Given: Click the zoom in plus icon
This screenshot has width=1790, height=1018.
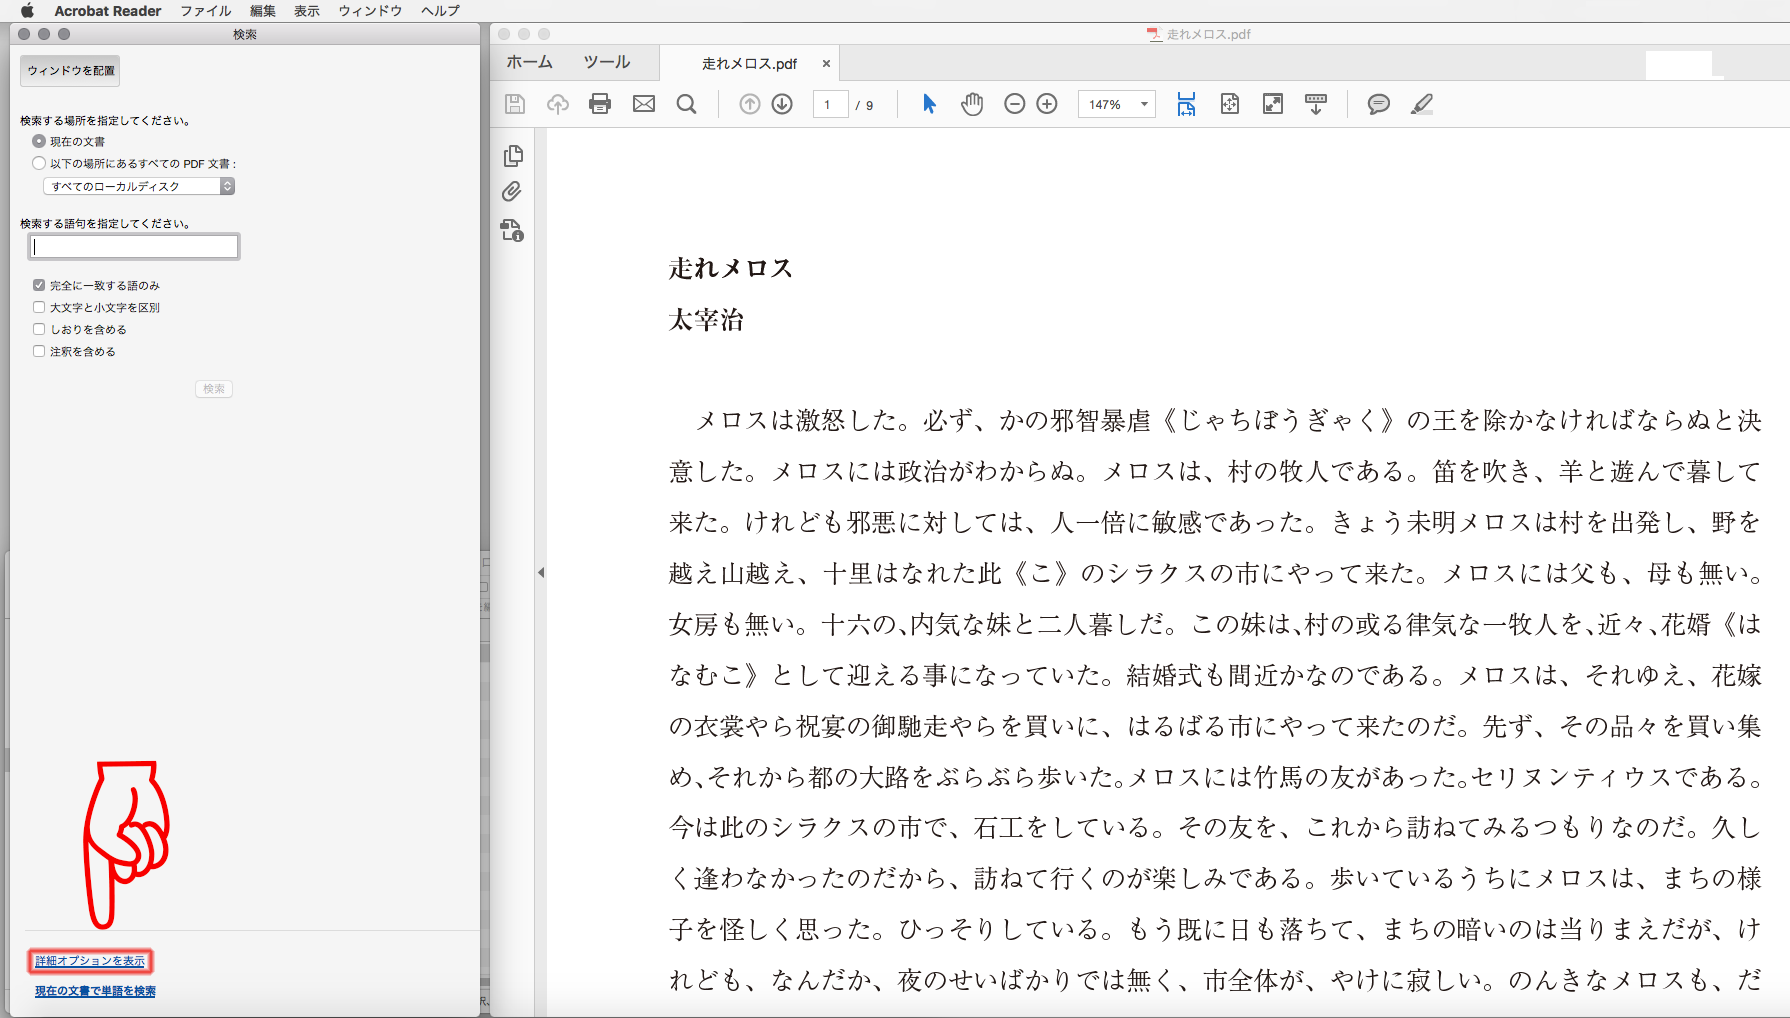Looking at the screenshot, I should [1047, 104].
